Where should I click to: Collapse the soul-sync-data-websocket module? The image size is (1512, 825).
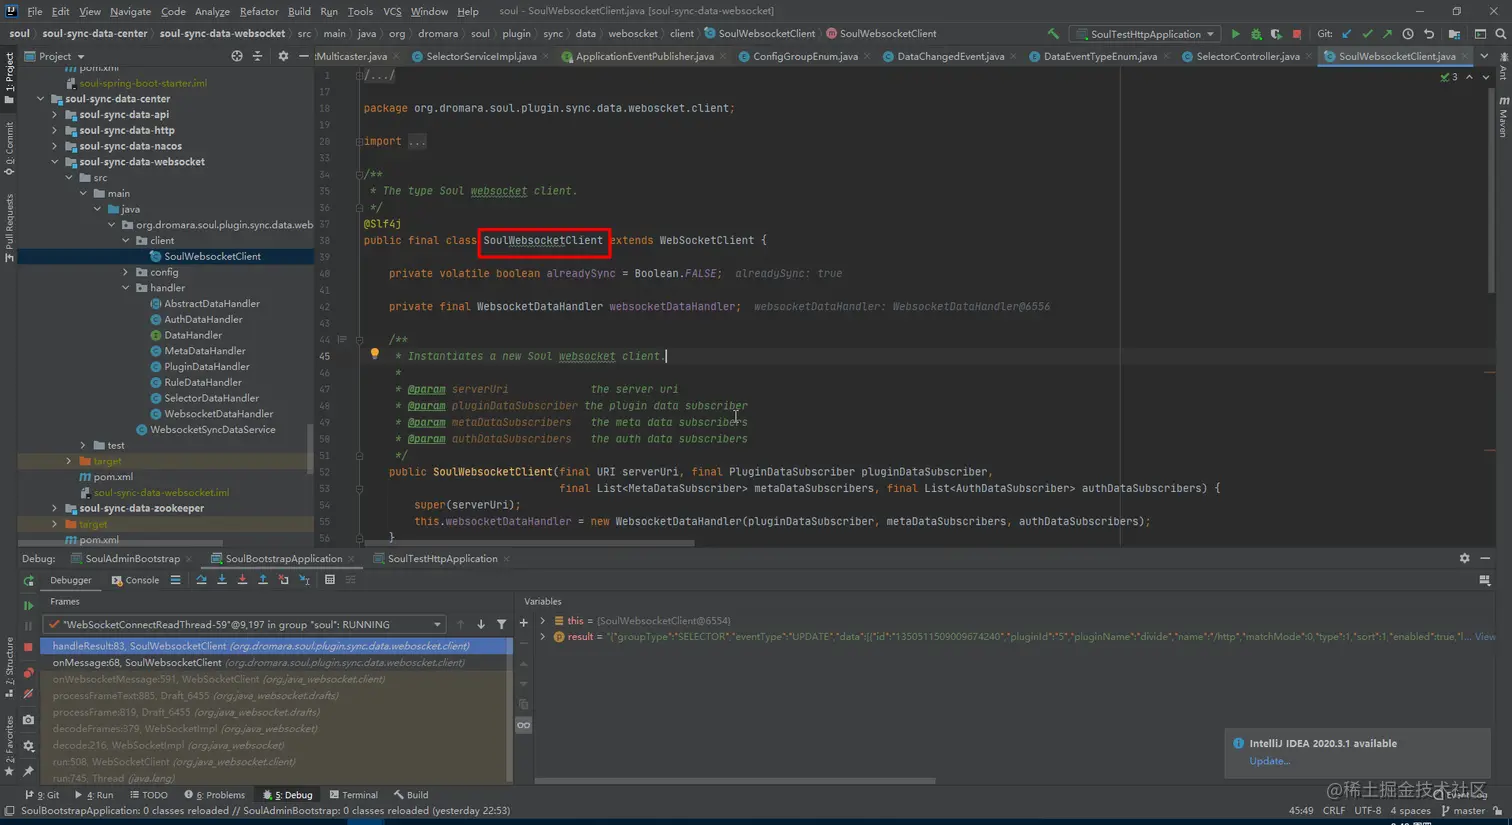click(x=55, y=161)
